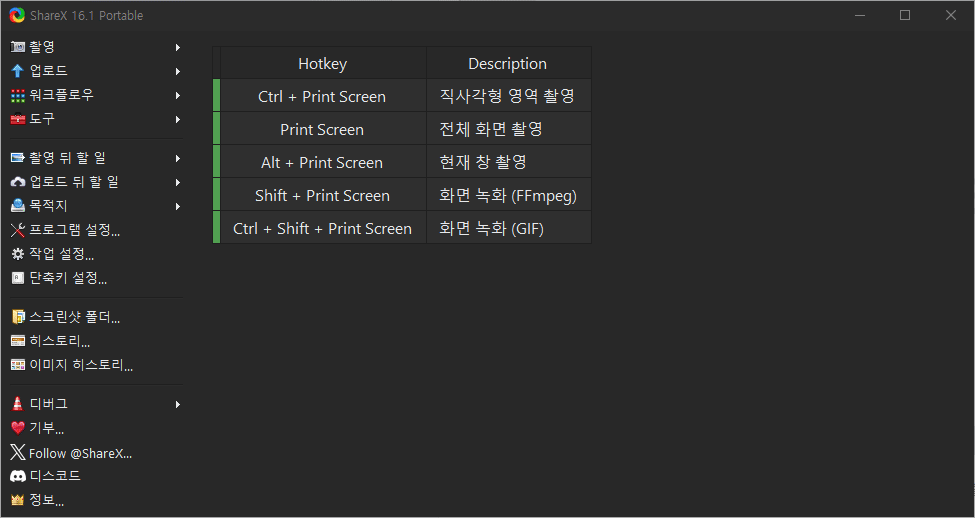Click the 정보 crown icon
Viewport: 975px width, 518px height.
click(18, 500)
